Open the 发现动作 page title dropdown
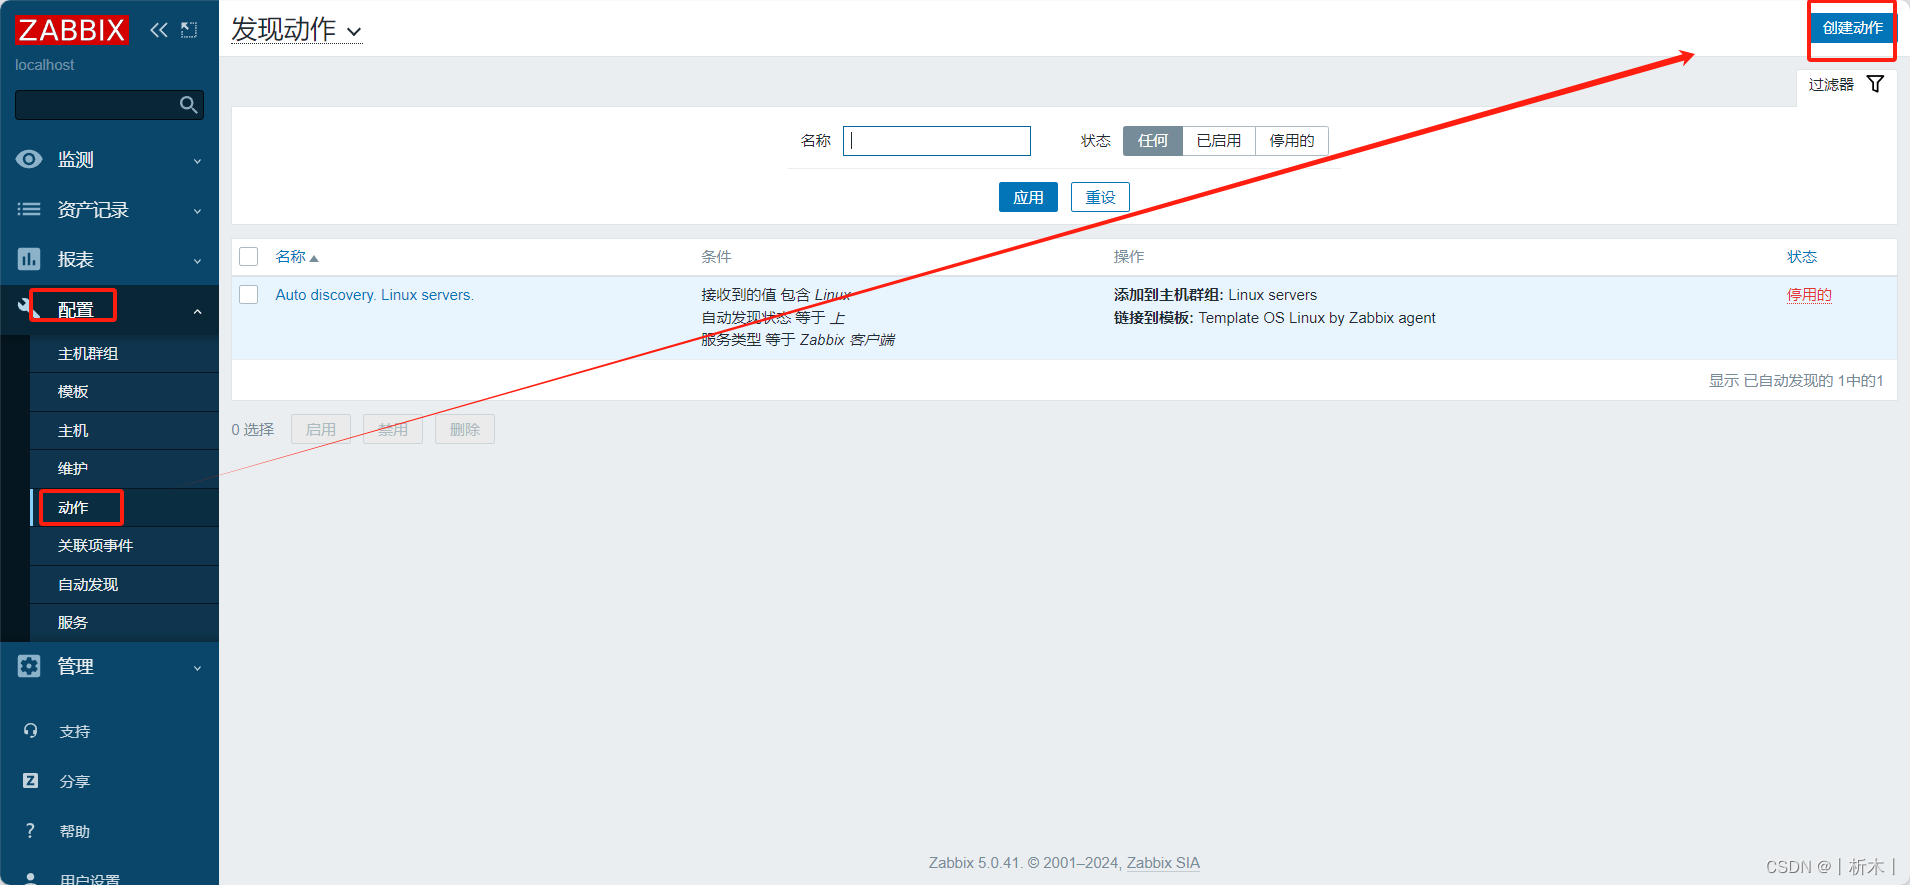This screenshot has height=885, width=1910. pyautogui.click(x=297, y=30)
